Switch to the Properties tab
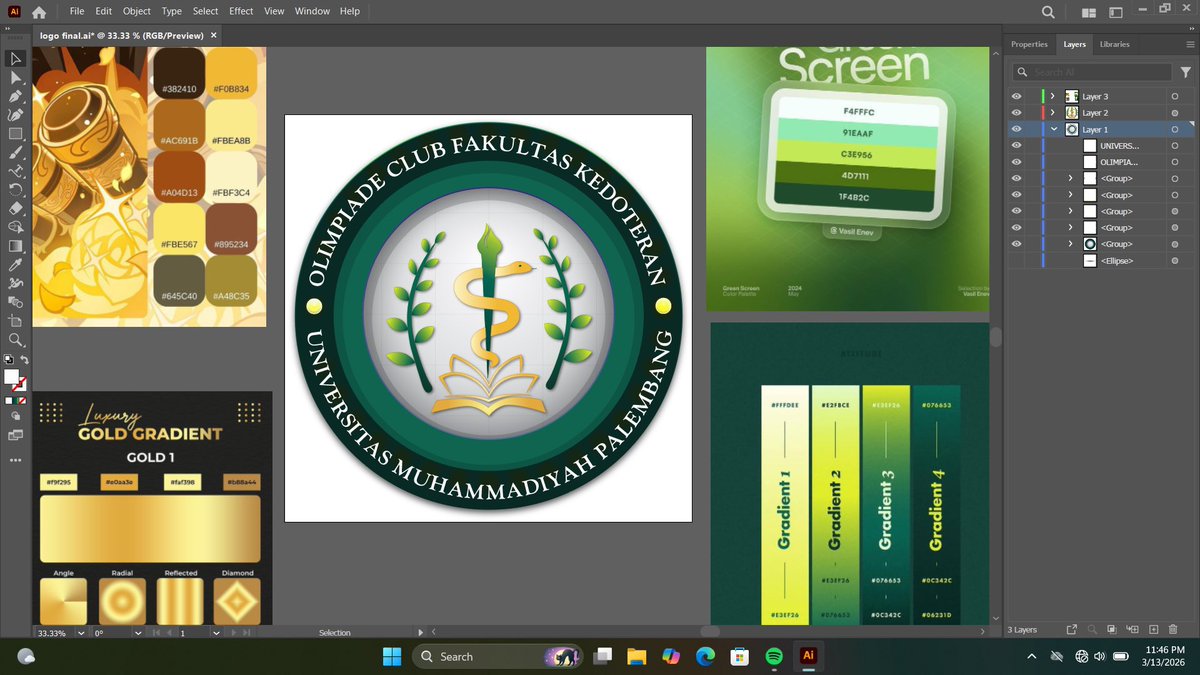Viewport: 1200px width, 675px height. click(1029, 44)
